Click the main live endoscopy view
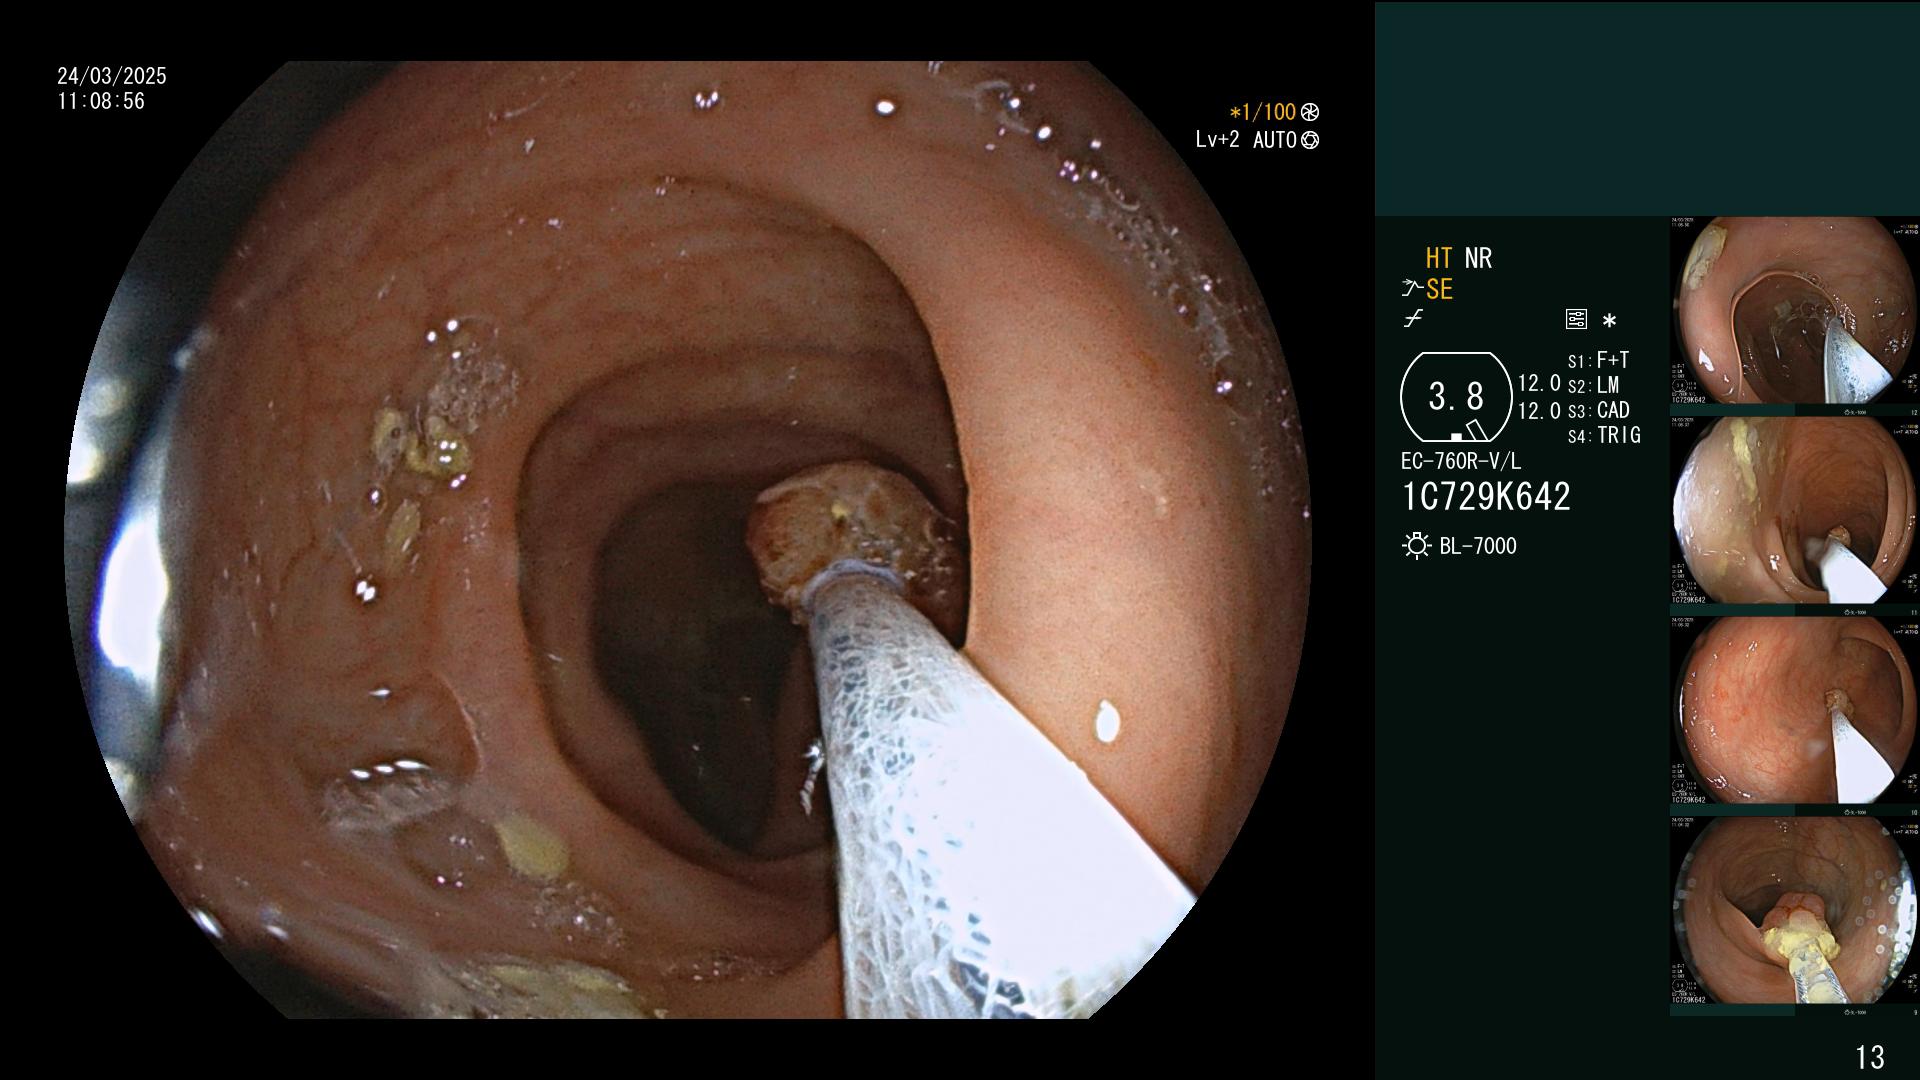 point(688,540)
